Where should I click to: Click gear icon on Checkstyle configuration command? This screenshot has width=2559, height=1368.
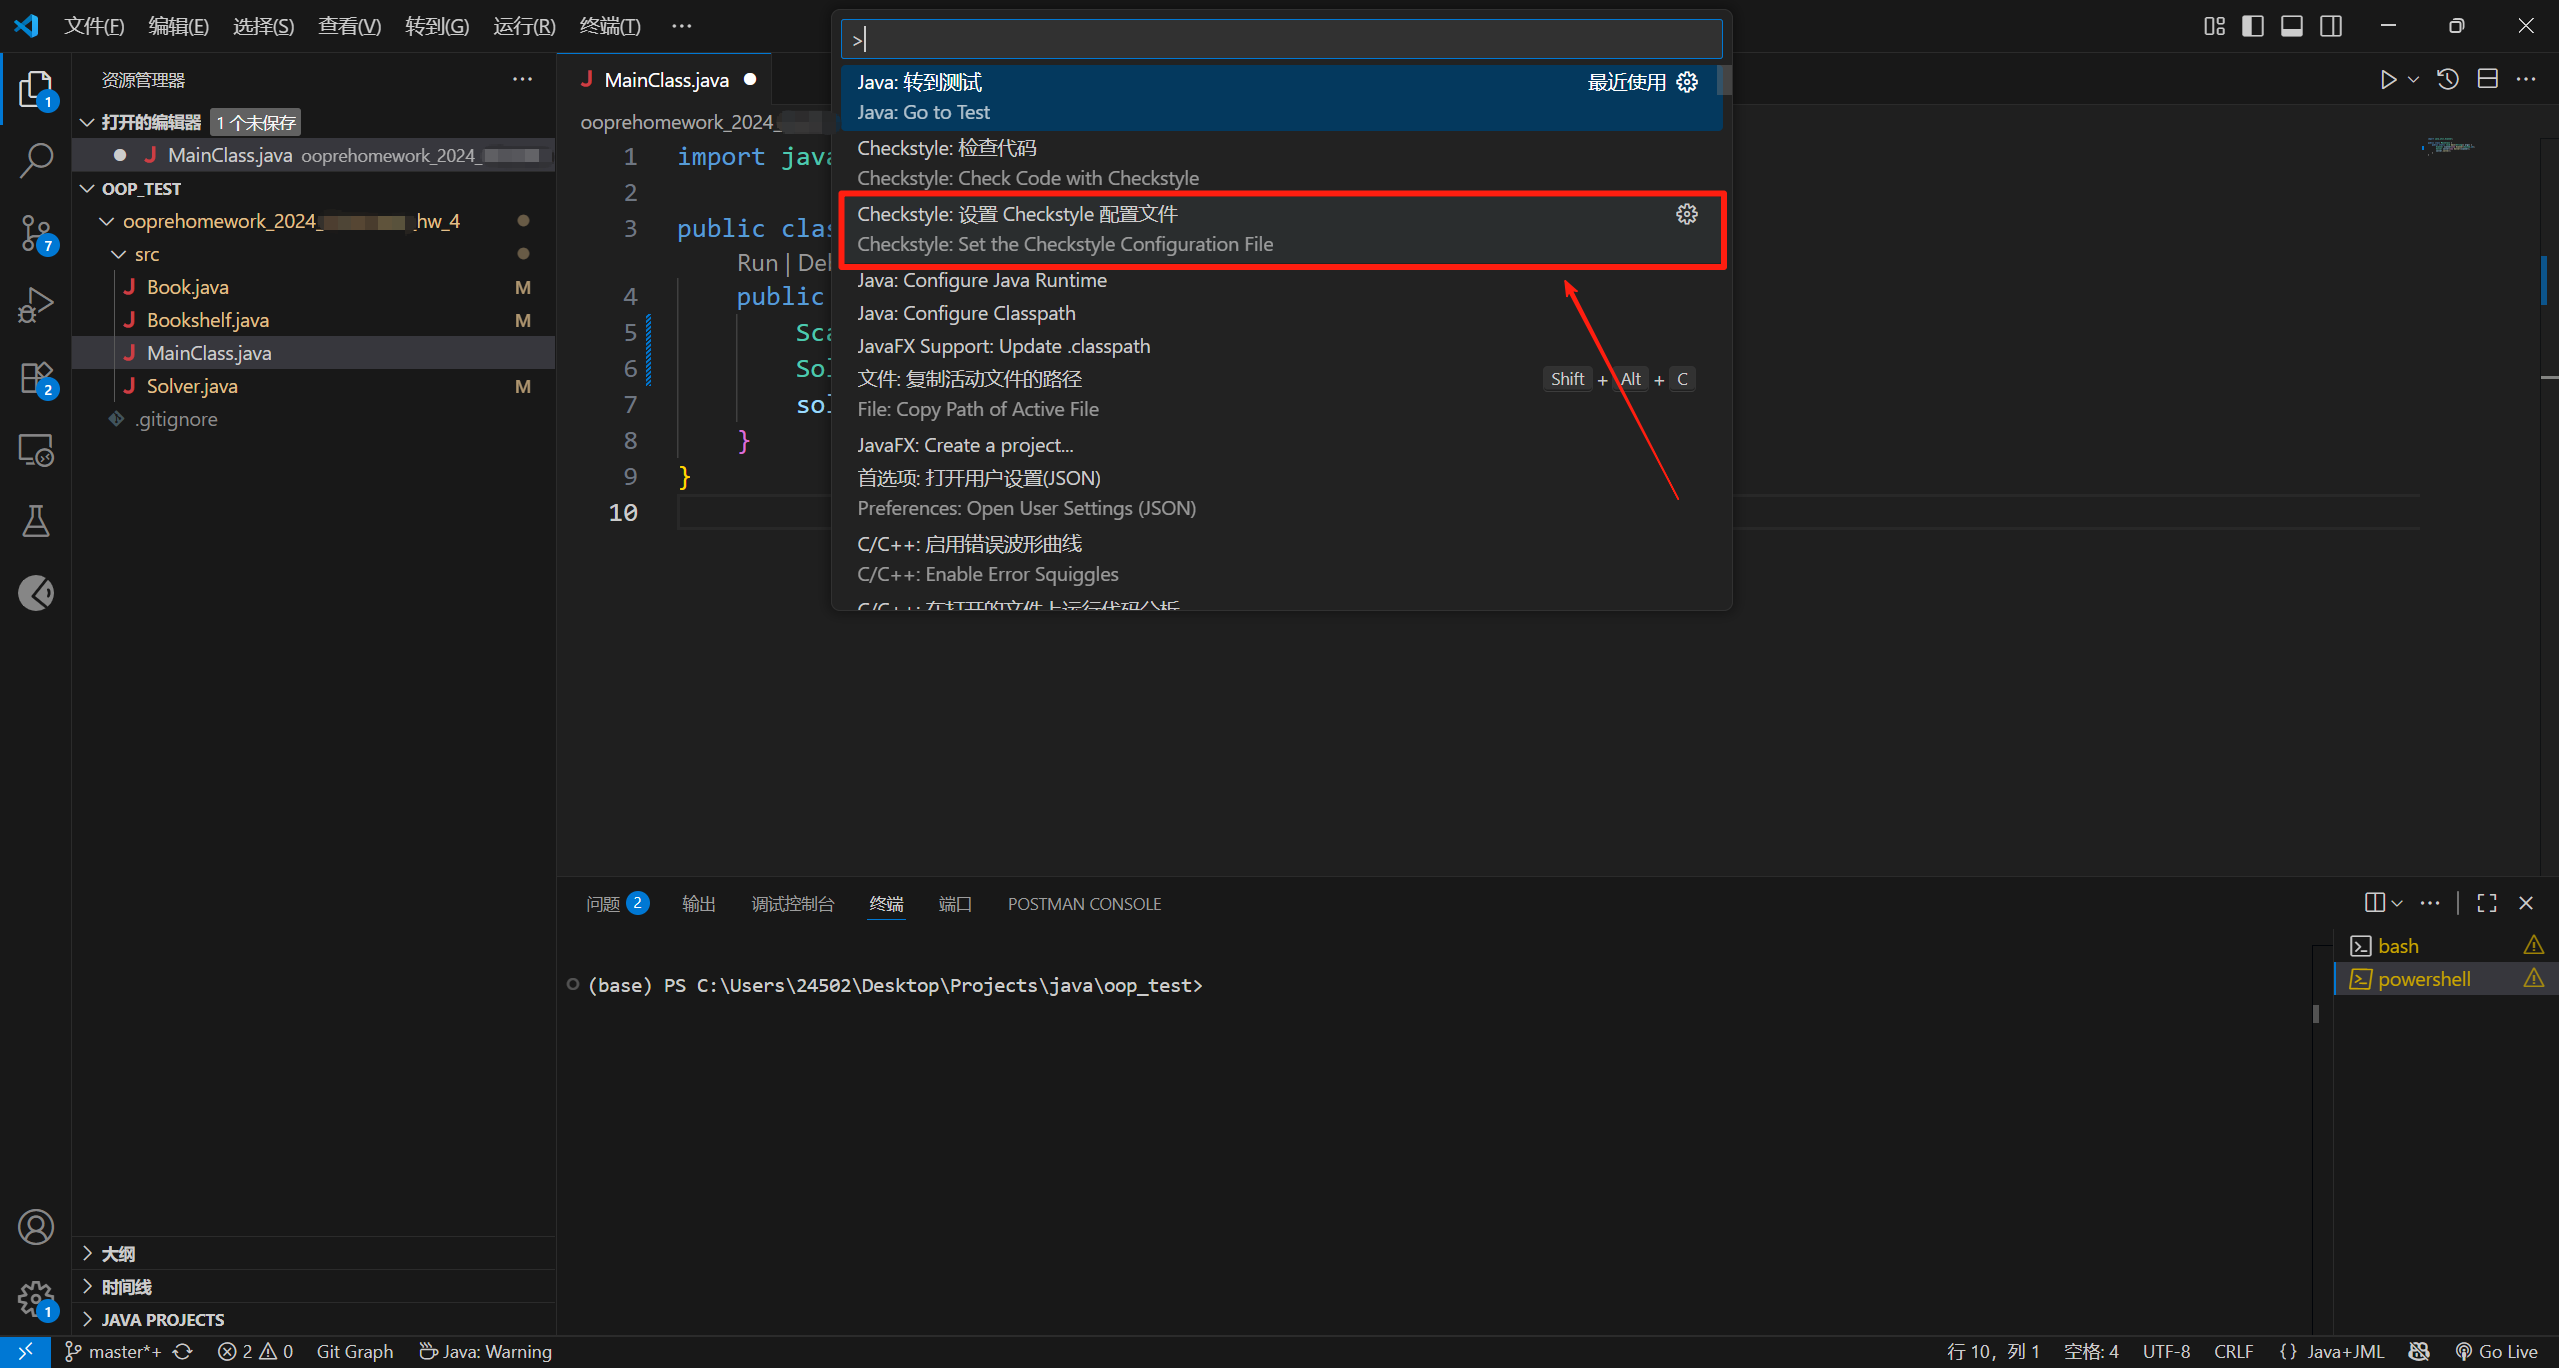(x=1686, y=214)
